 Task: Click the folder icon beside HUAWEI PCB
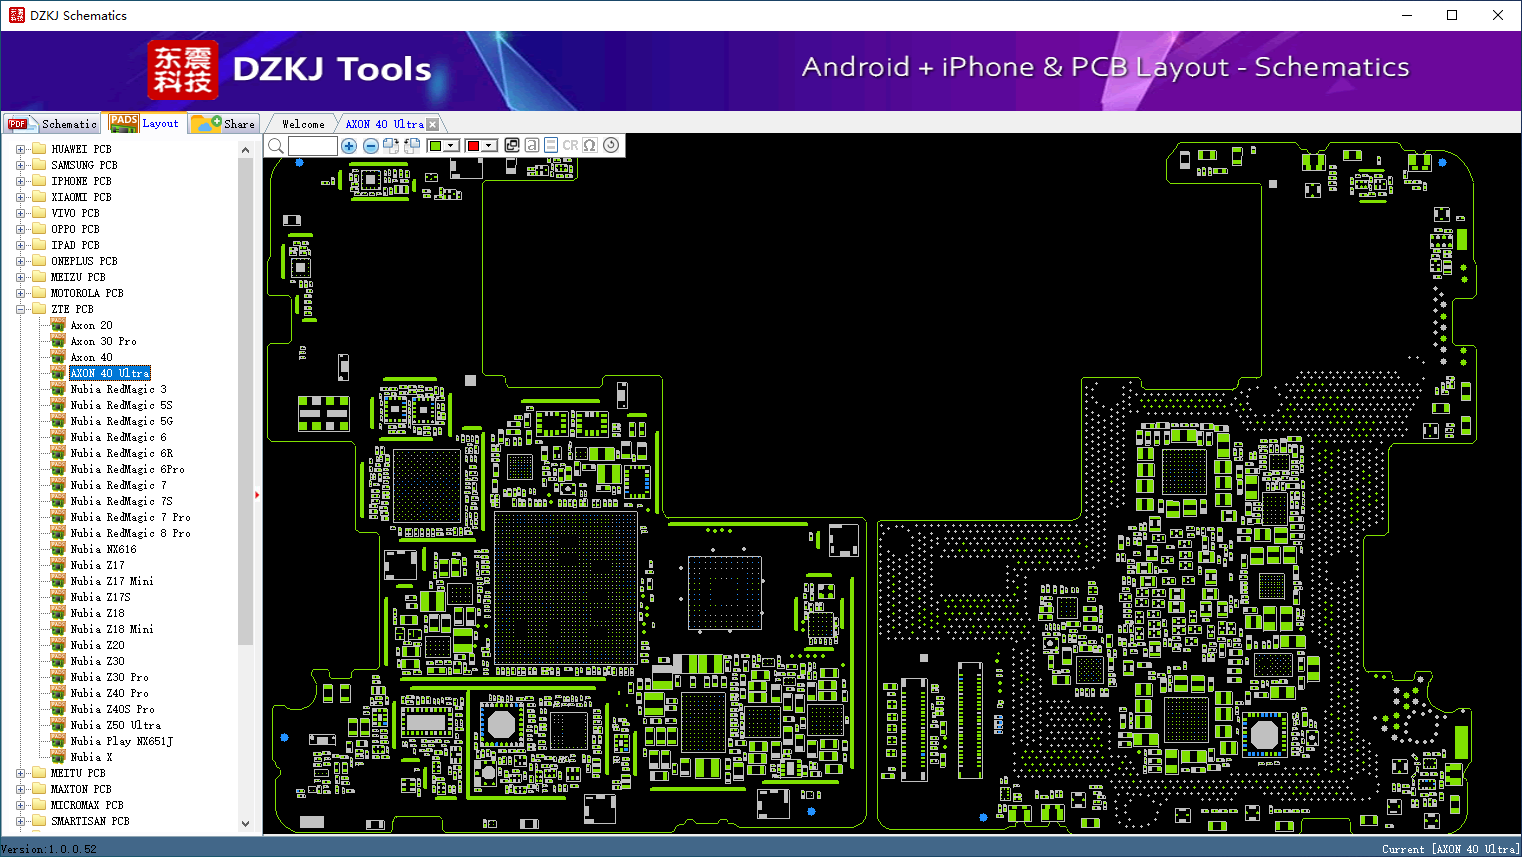[39, 149]
